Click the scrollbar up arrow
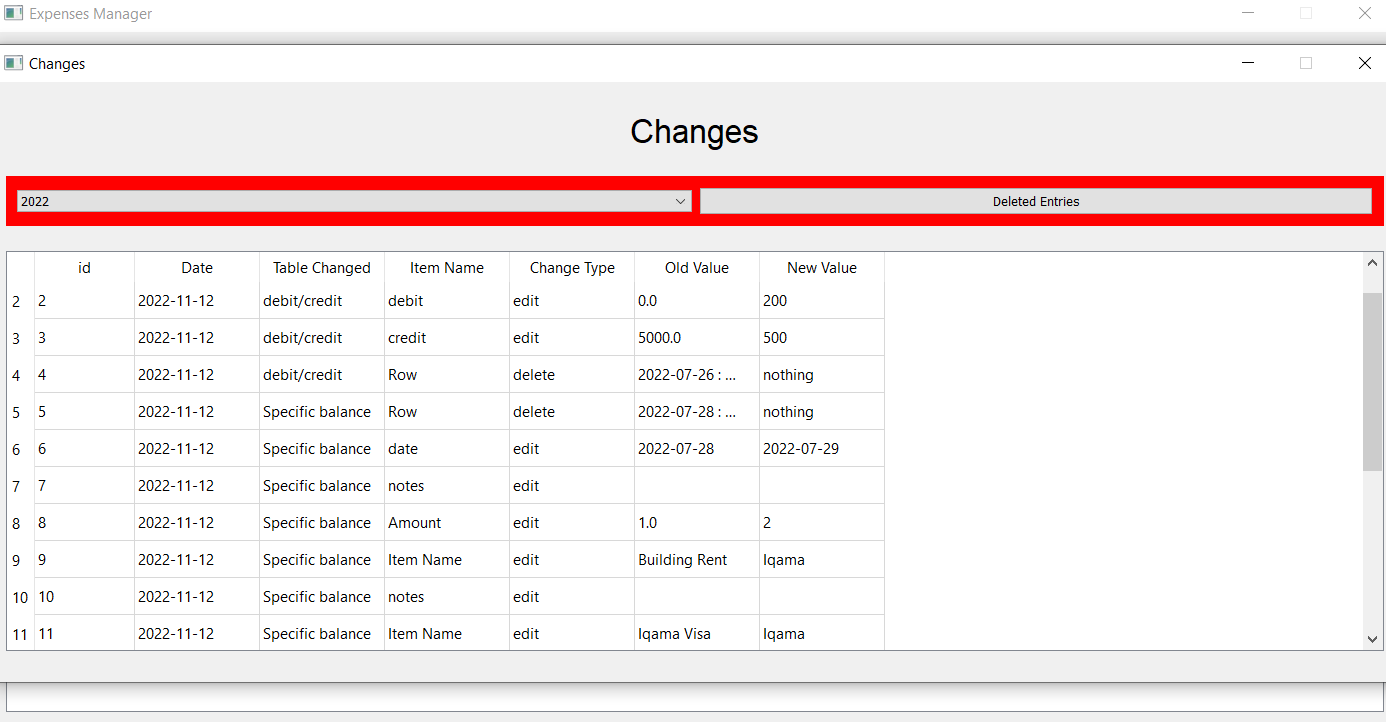Screen dimensions: 1386x722 pyautogui.click(x=1372, y=263)
